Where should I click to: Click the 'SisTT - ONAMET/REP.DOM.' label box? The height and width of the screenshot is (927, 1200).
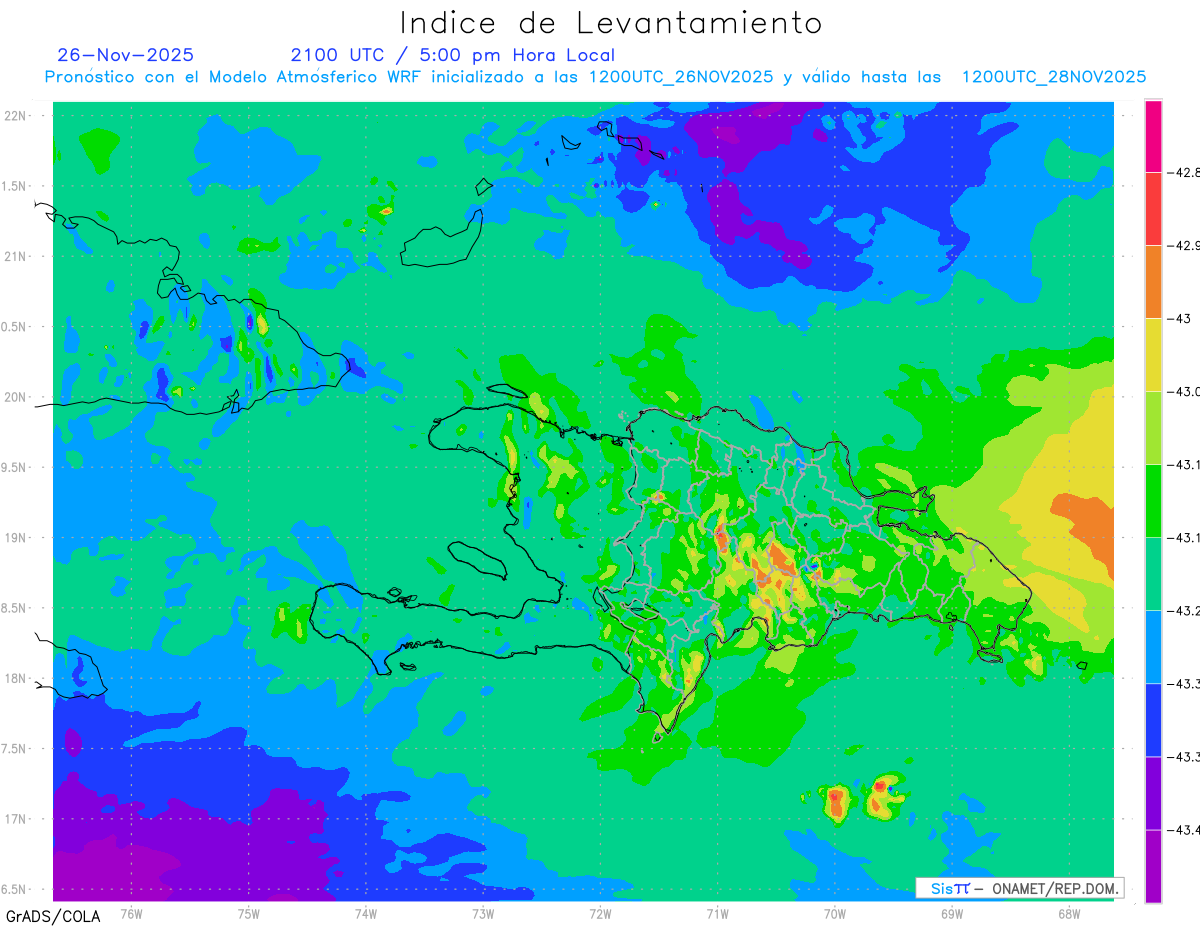click(1020, 888)
